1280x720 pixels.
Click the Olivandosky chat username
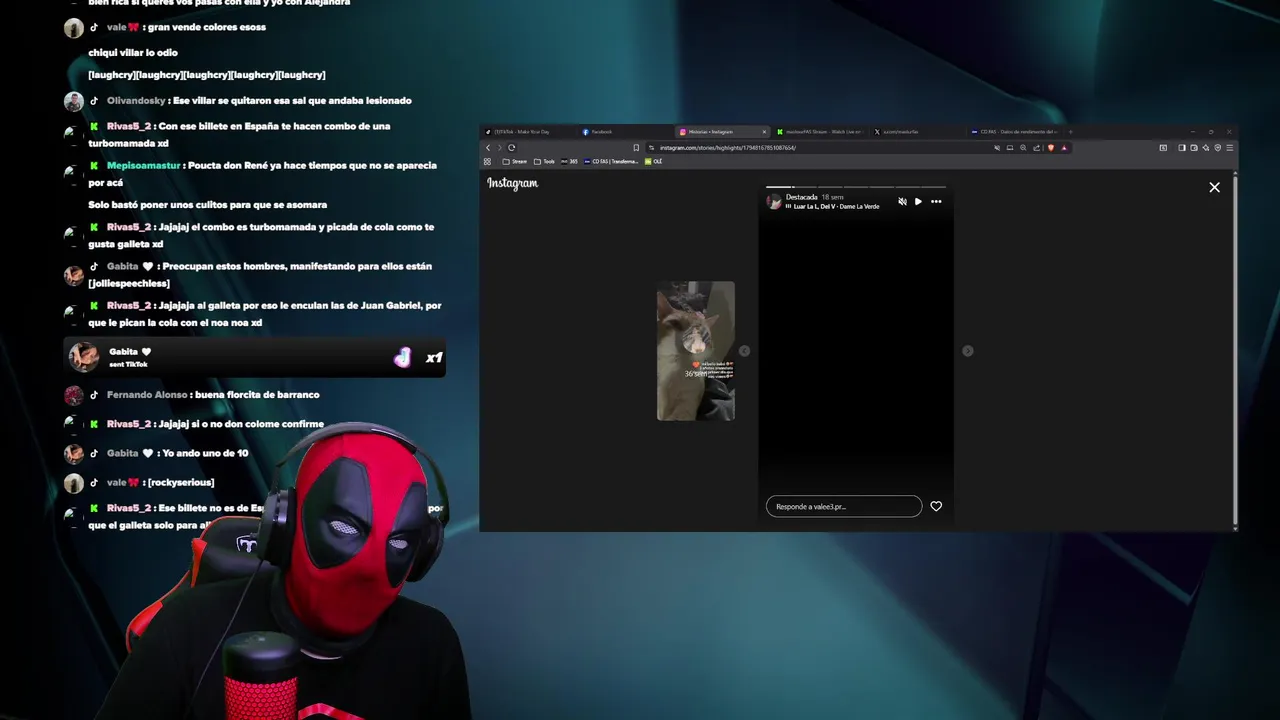click(x=136, y=101)
